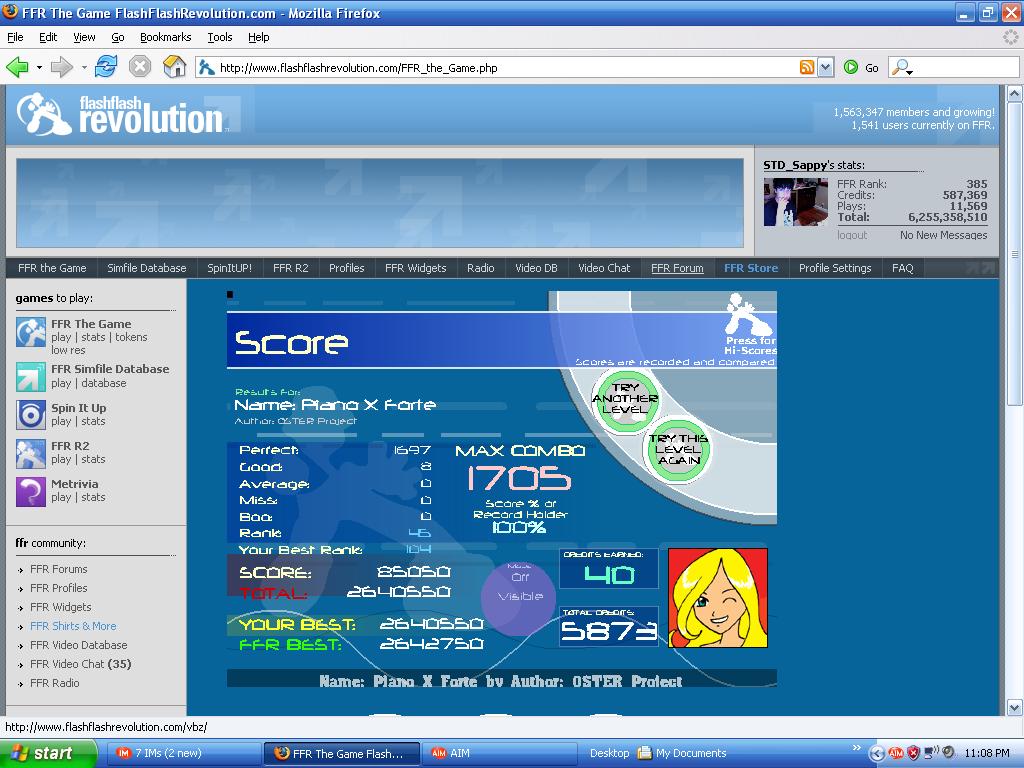Open the FFR Radio community link
Viewport: 1024px width, 768px height.
(x=55, y=682)
